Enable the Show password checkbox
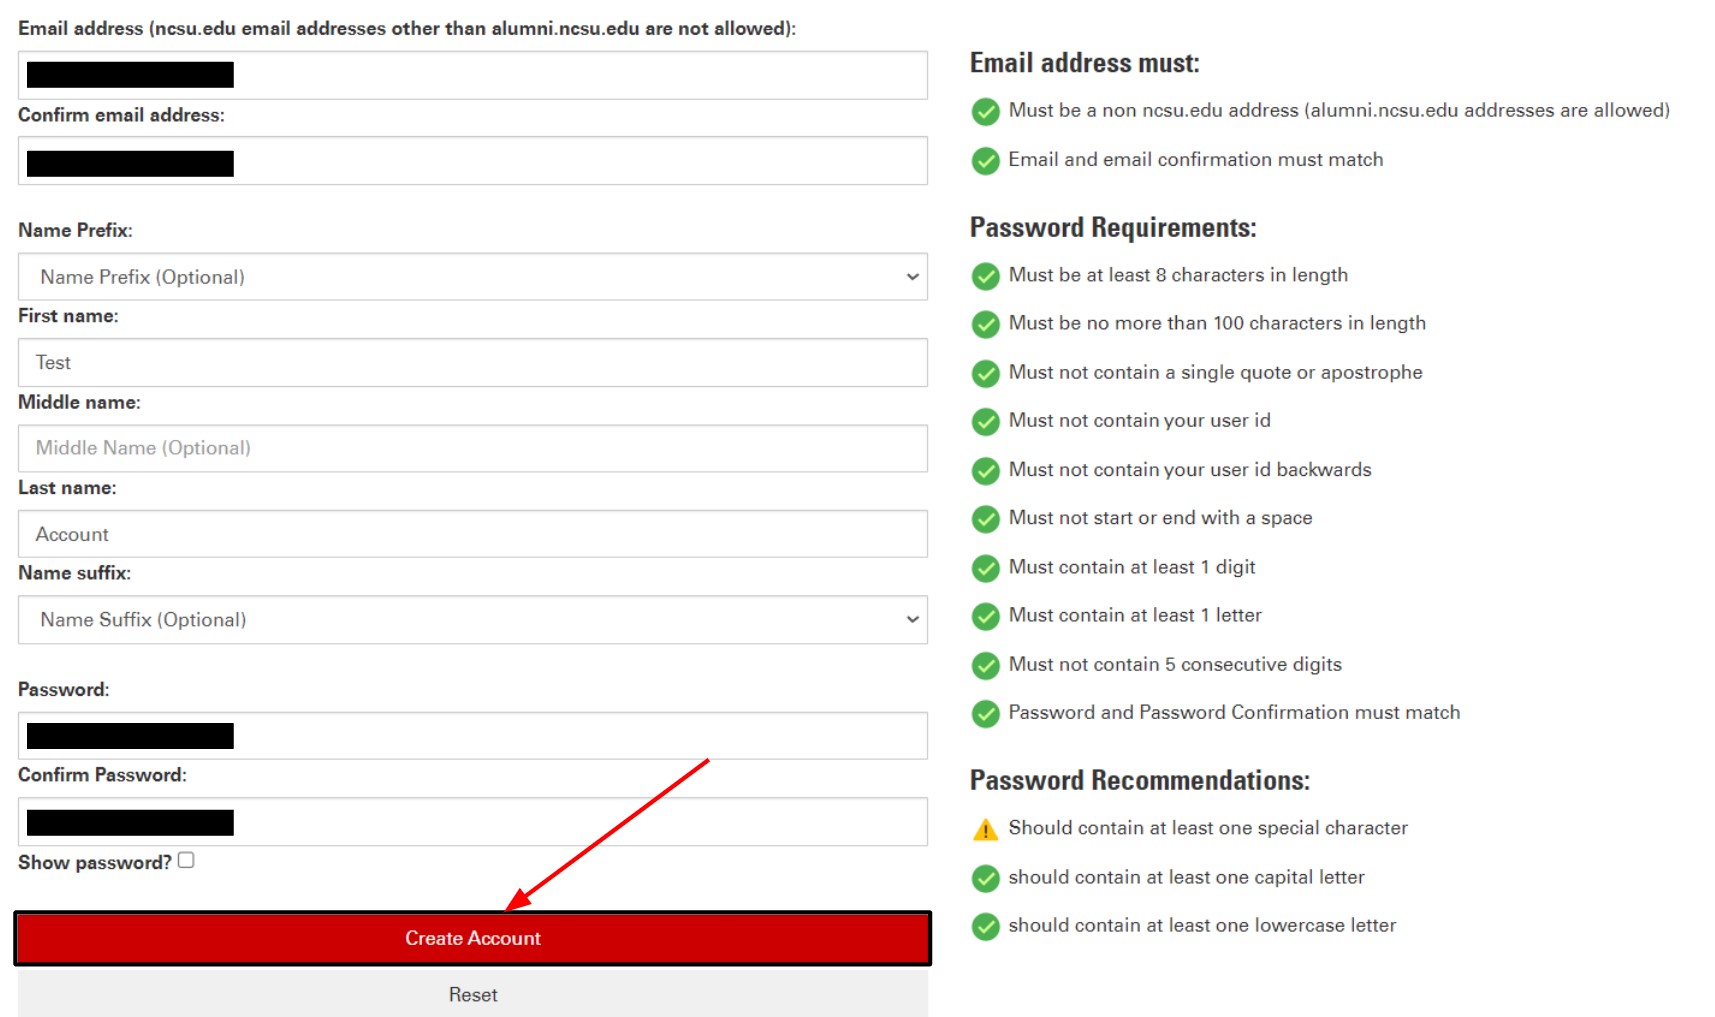The width and height of the screenshot is (1715, 1017). 186,860
